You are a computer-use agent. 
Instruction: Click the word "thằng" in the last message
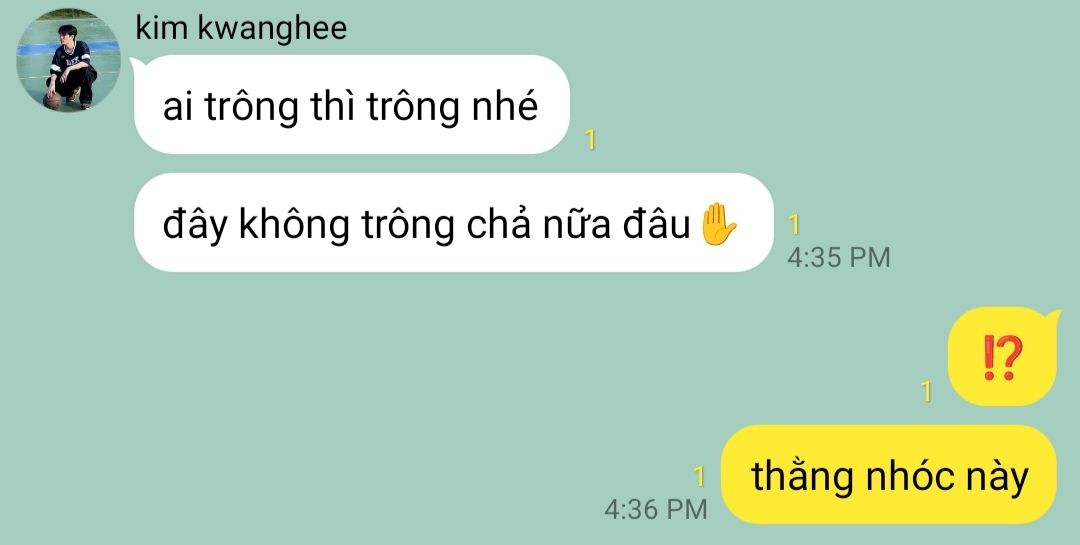(x=802, y=476)
